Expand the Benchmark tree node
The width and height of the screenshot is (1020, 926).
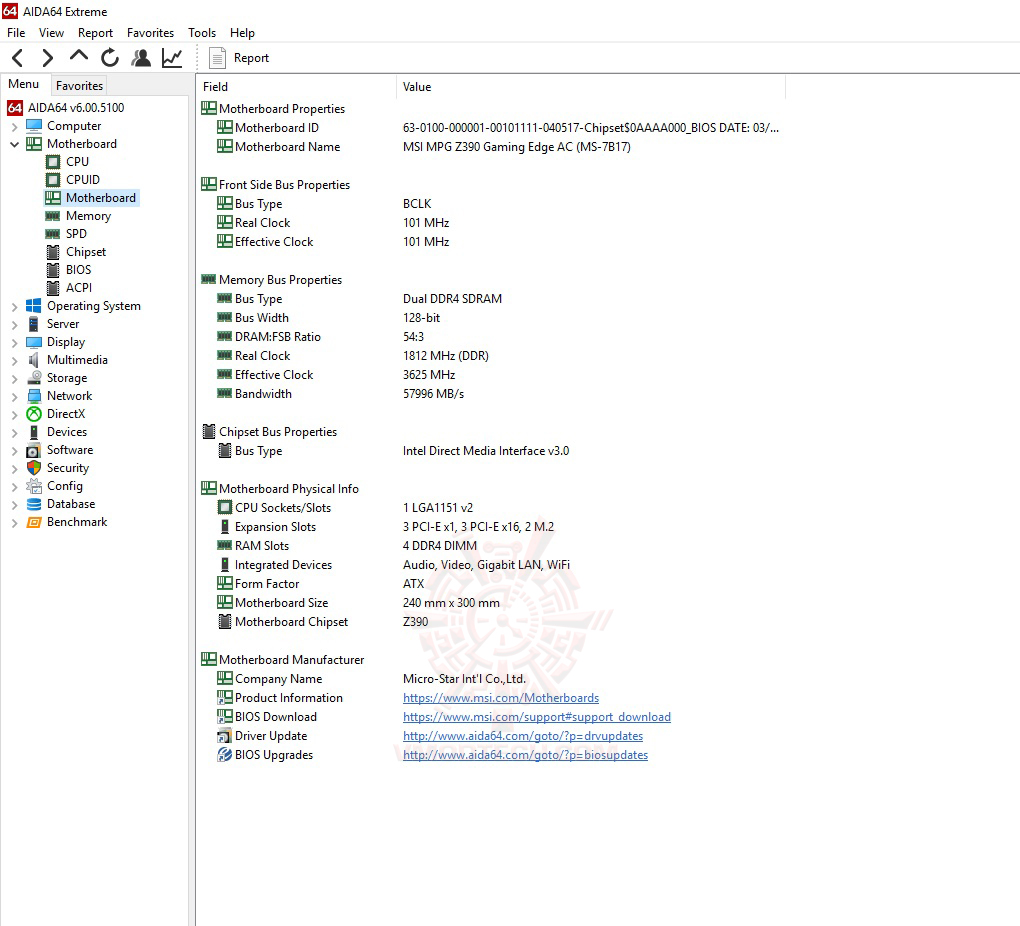14,523
